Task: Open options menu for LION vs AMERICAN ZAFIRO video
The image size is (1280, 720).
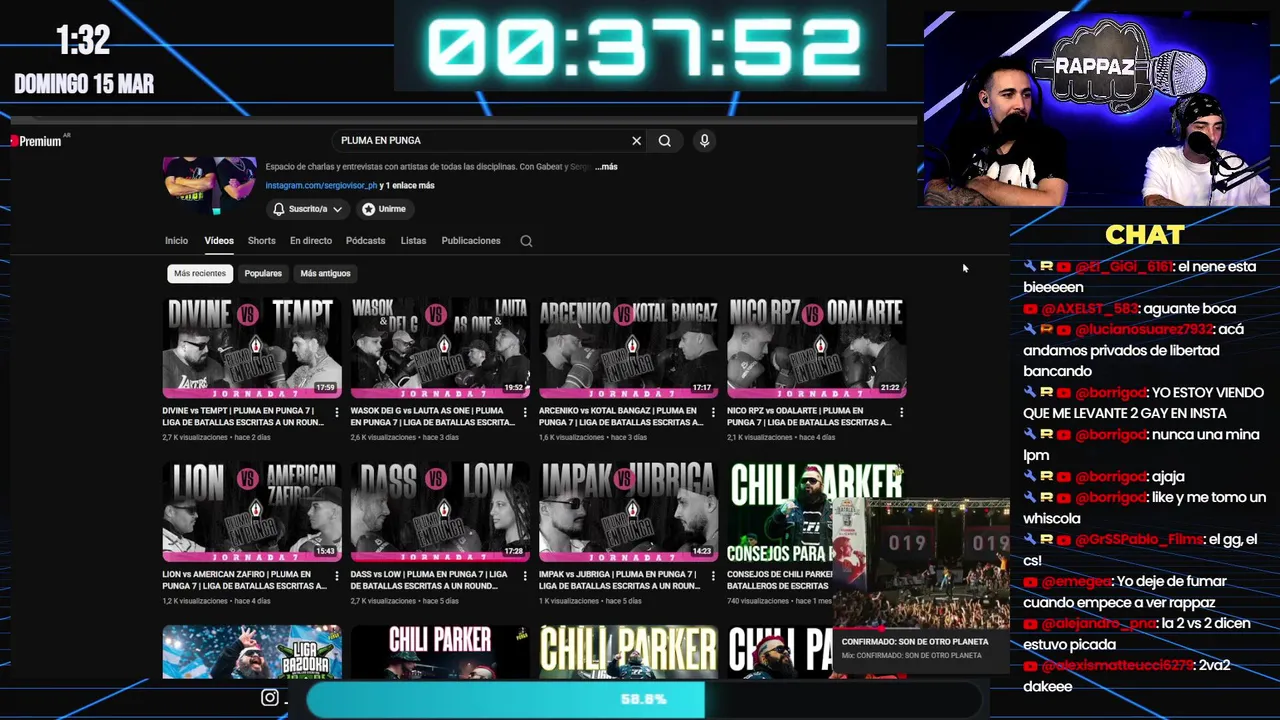Action: (x=336, y=576)
